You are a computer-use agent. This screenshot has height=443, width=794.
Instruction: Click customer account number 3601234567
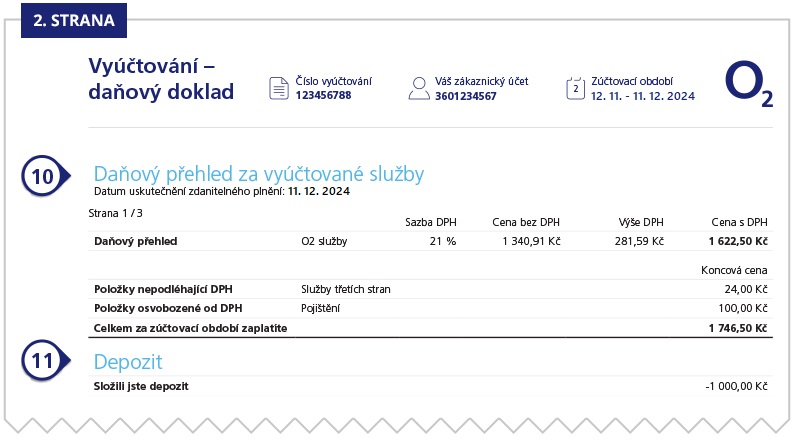pyautogui.click(x=466, y=96)
